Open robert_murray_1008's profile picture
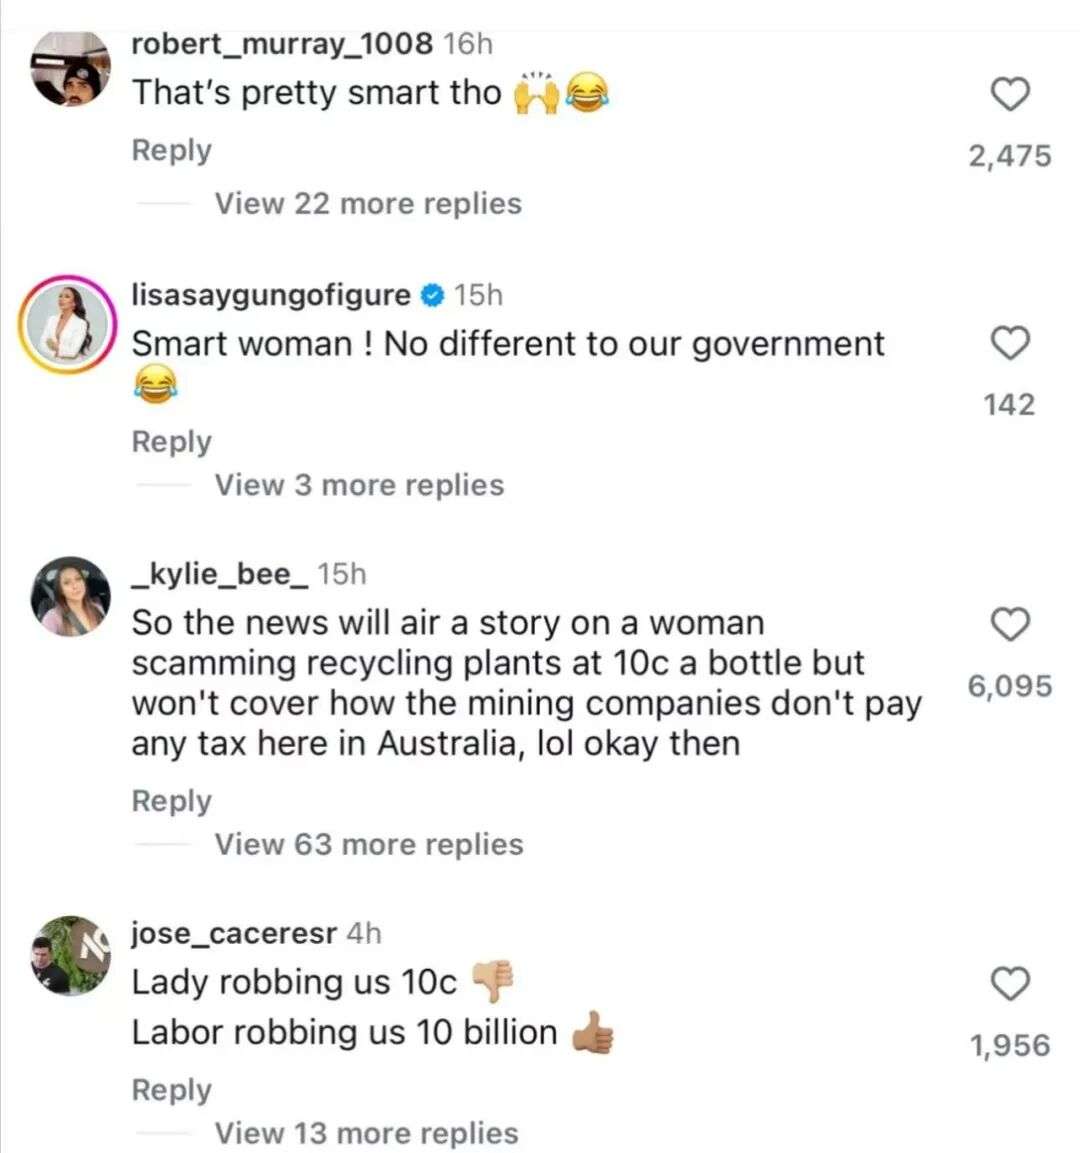Image resolution: width=1080 pixels, height=1153 pixels. (x=70, y=68)
